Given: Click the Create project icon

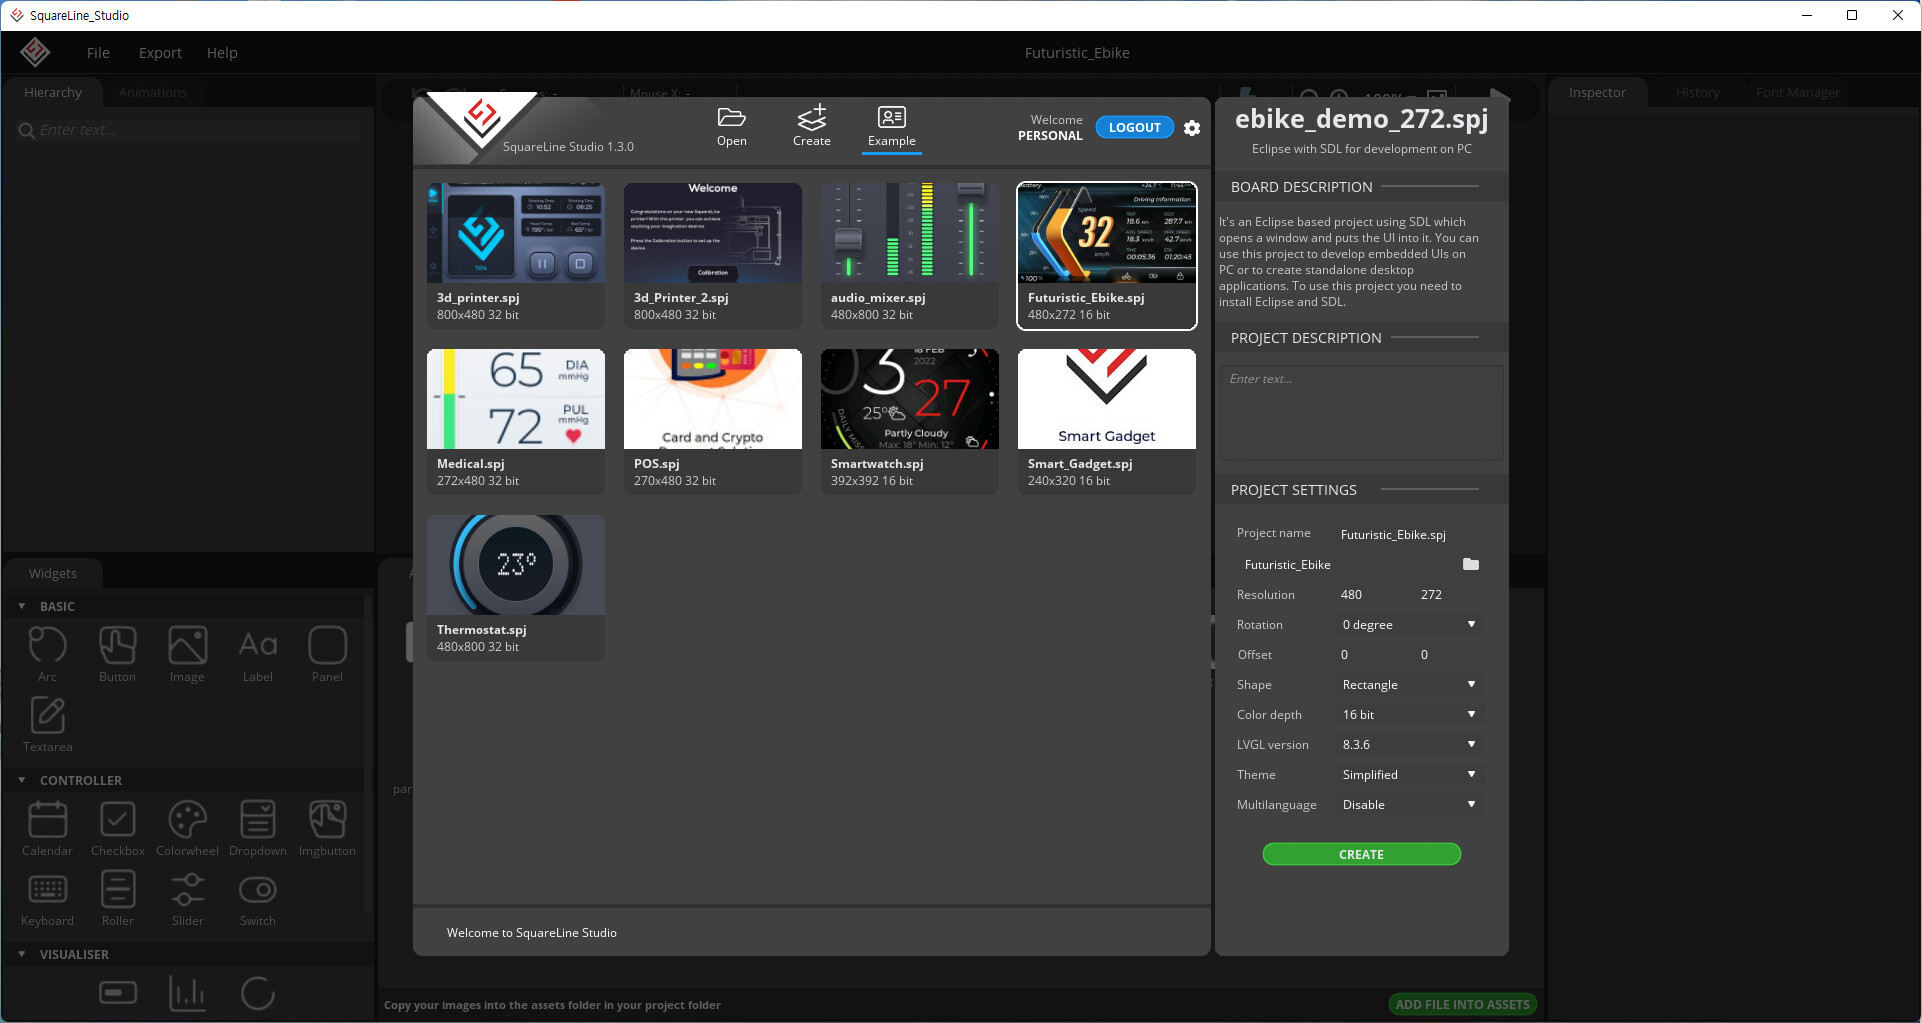Looking at the screenshot, I should [x=812, y=117].
